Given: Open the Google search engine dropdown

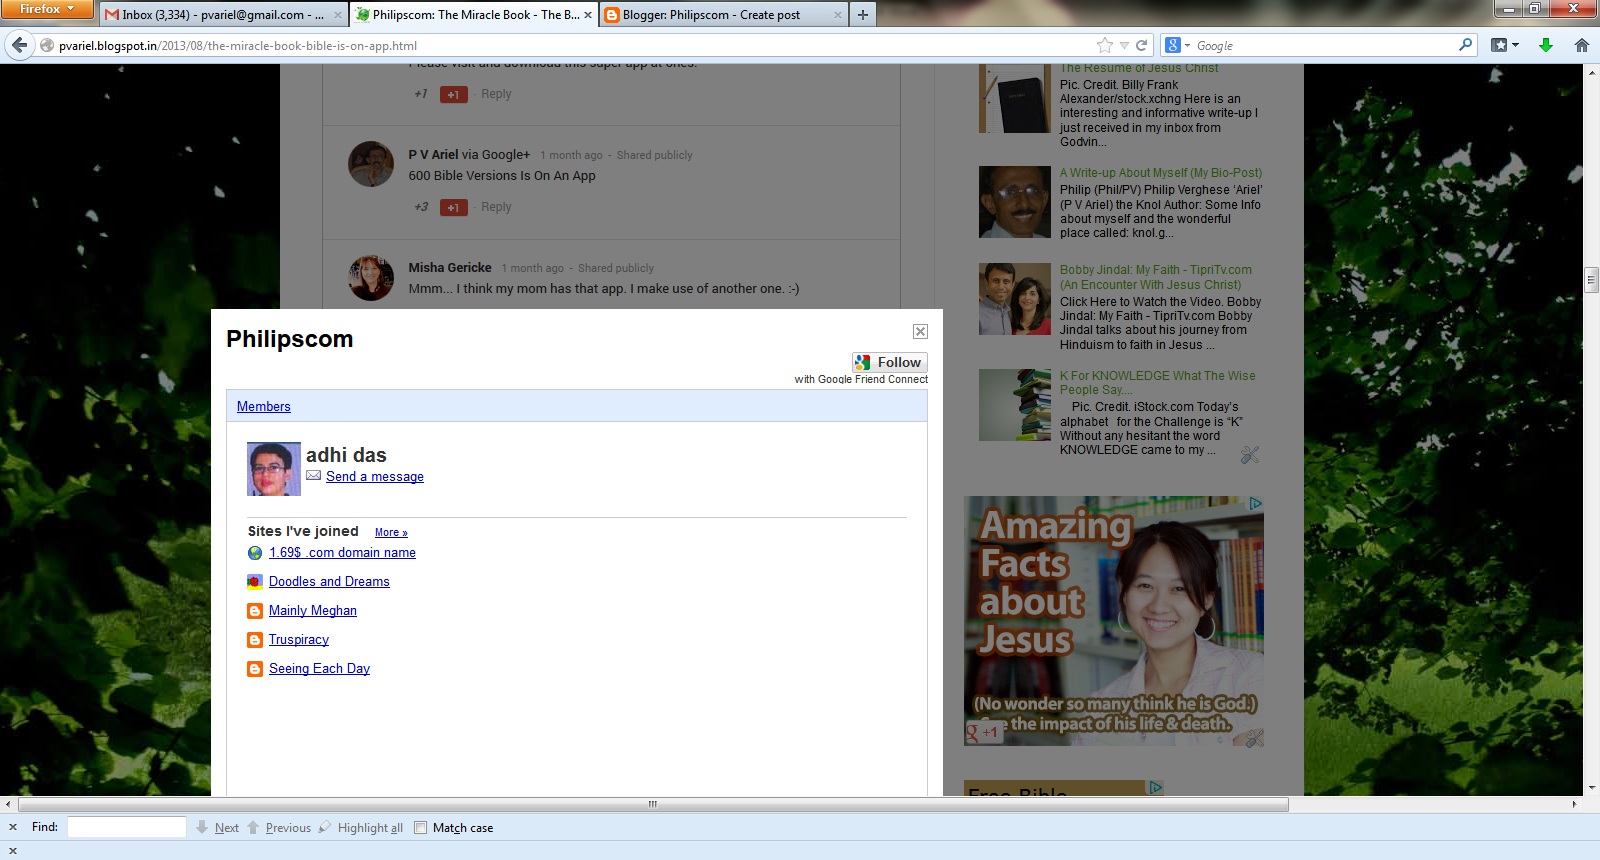Looking at the screenshot, I should coord(1177,45).
